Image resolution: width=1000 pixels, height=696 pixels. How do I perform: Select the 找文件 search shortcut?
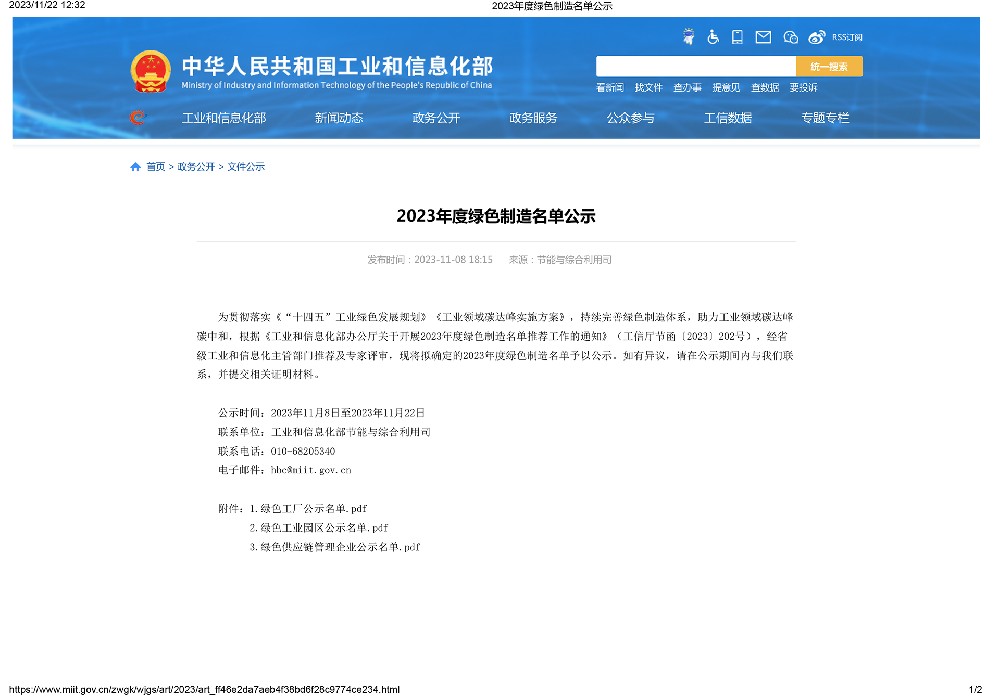(649, 87)
